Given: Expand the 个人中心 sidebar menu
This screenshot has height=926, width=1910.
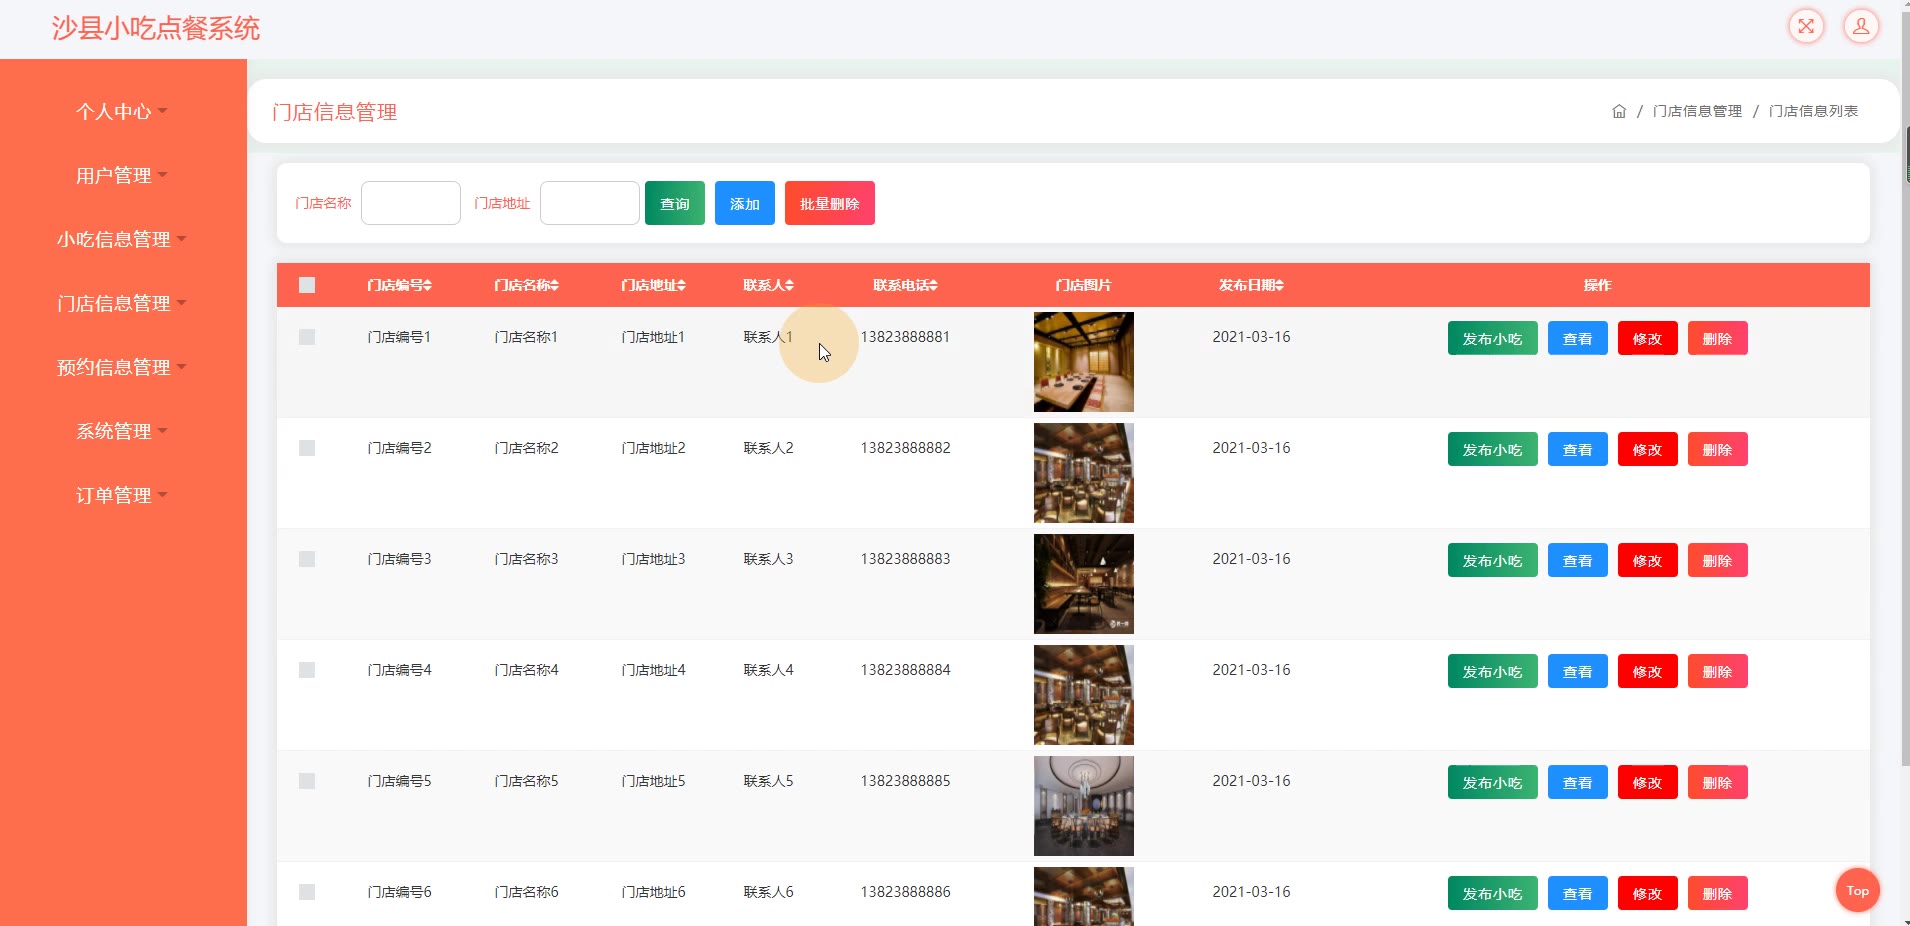Looking at the screenshot, I should (x=122, y=111).
